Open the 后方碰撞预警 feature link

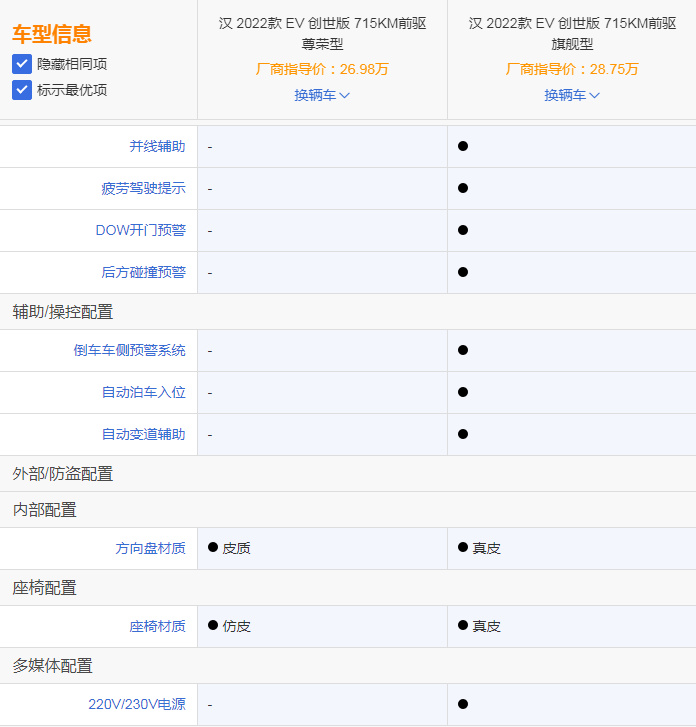[x=143, y=272]
